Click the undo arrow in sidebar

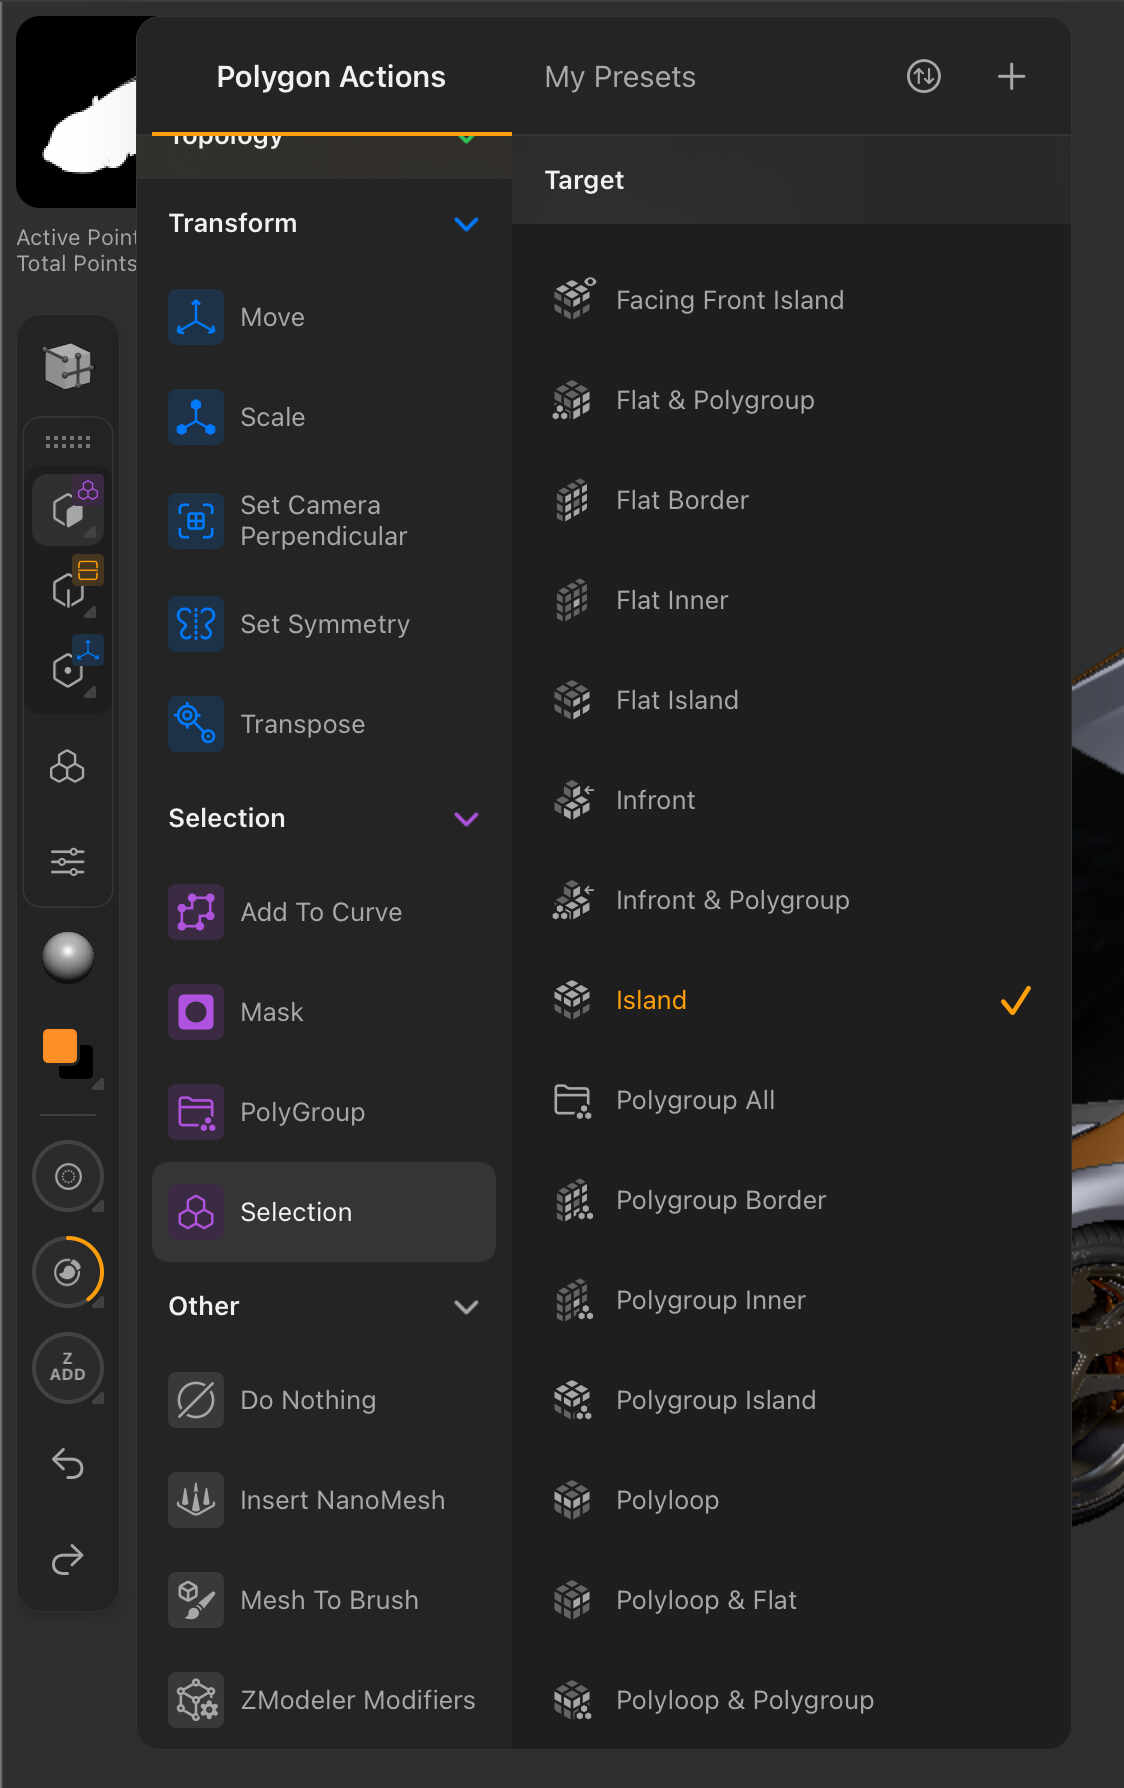pyautogui.click(x=68, y=1464)
